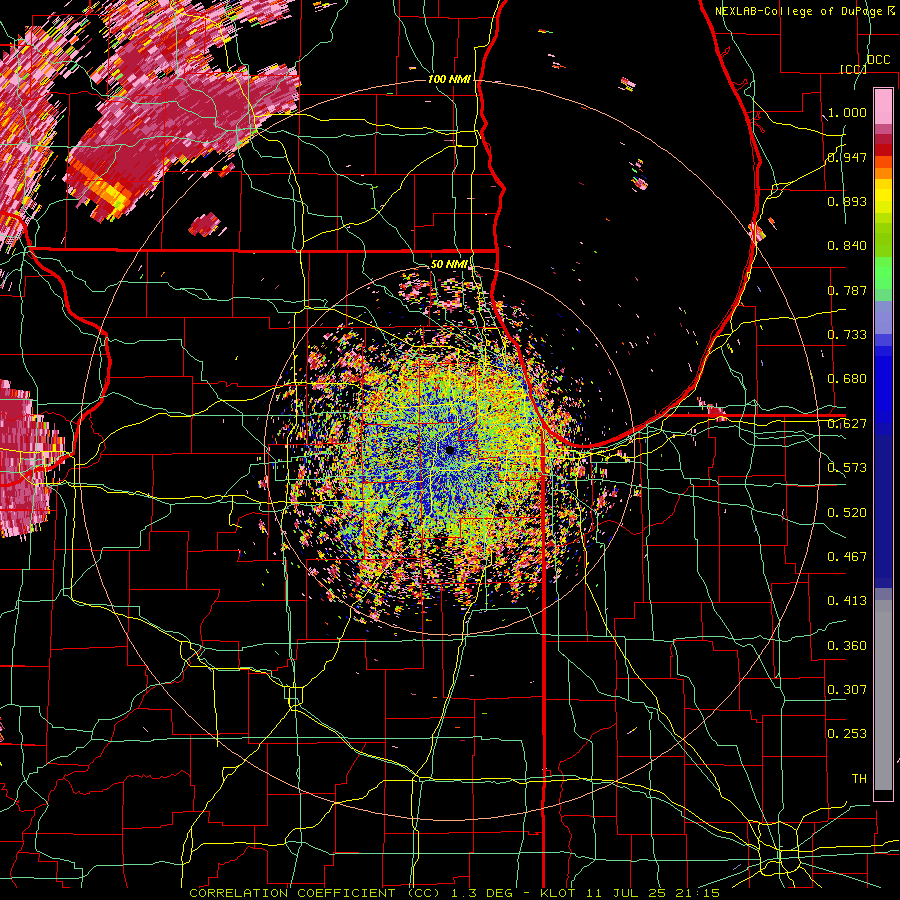Click the 0.253 scale value
The width and height of the screenshot is (900, 900).
point(847,734)
